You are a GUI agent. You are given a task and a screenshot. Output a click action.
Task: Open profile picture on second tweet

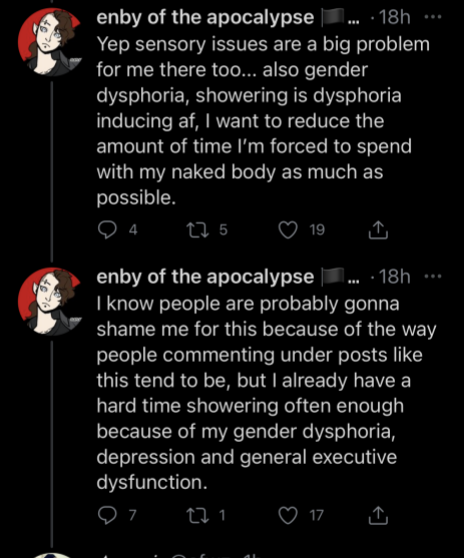click(50, 302)
